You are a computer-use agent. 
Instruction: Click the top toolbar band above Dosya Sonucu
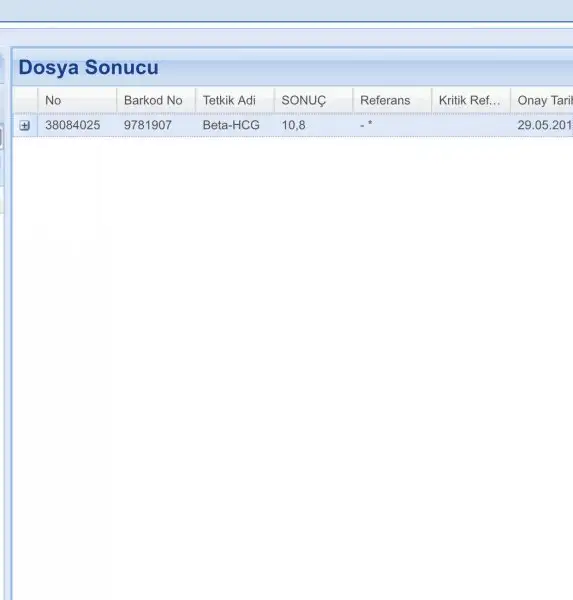point(286,10)
